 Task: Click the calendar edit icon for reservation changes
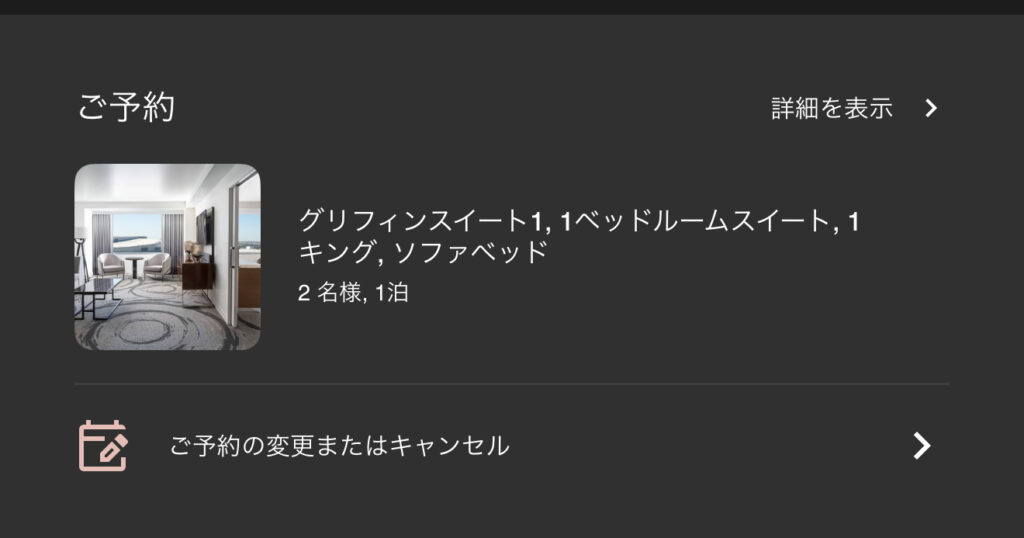(x=103, y=446)
